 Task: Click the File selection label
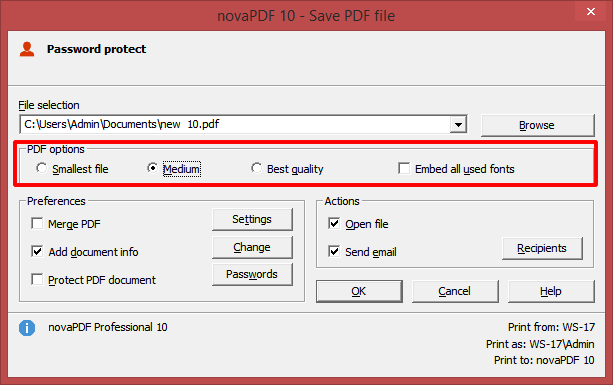[49, 105]
